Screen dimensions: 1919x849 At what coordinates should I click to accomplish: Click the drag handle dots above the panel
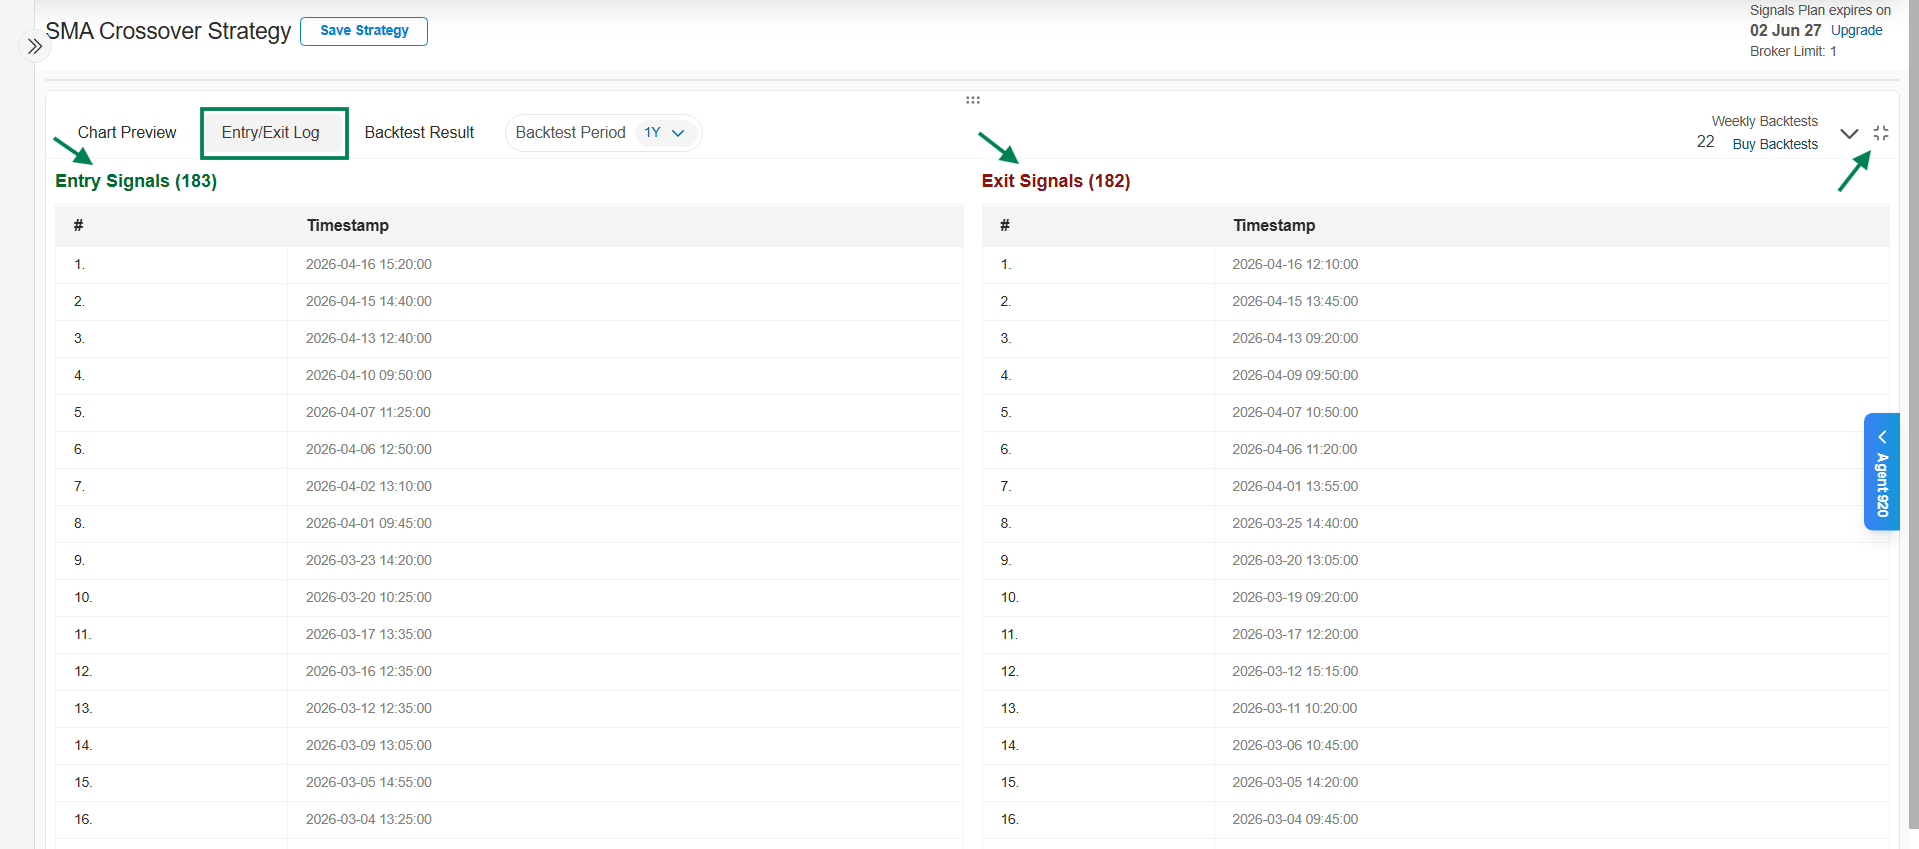[972, 100]
